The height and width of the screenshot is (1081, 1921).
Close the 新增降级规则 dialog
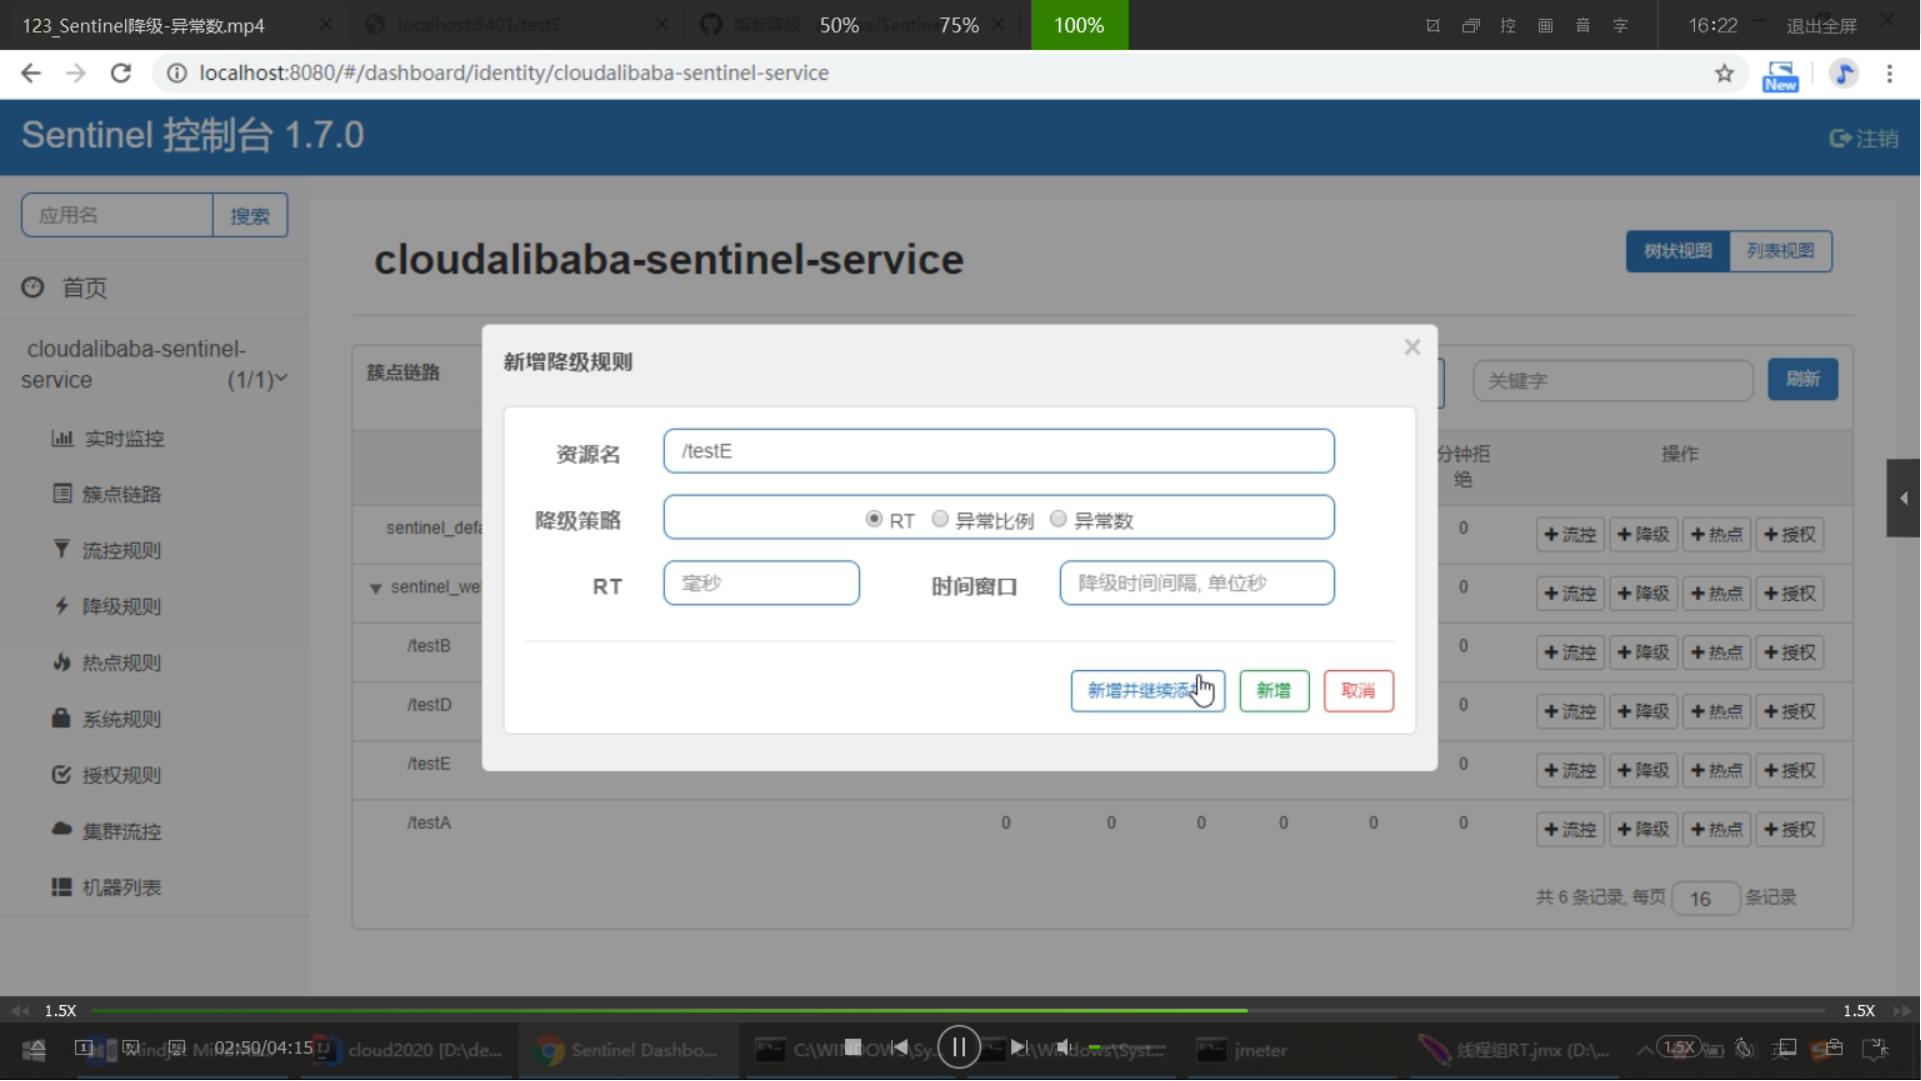1412,347
